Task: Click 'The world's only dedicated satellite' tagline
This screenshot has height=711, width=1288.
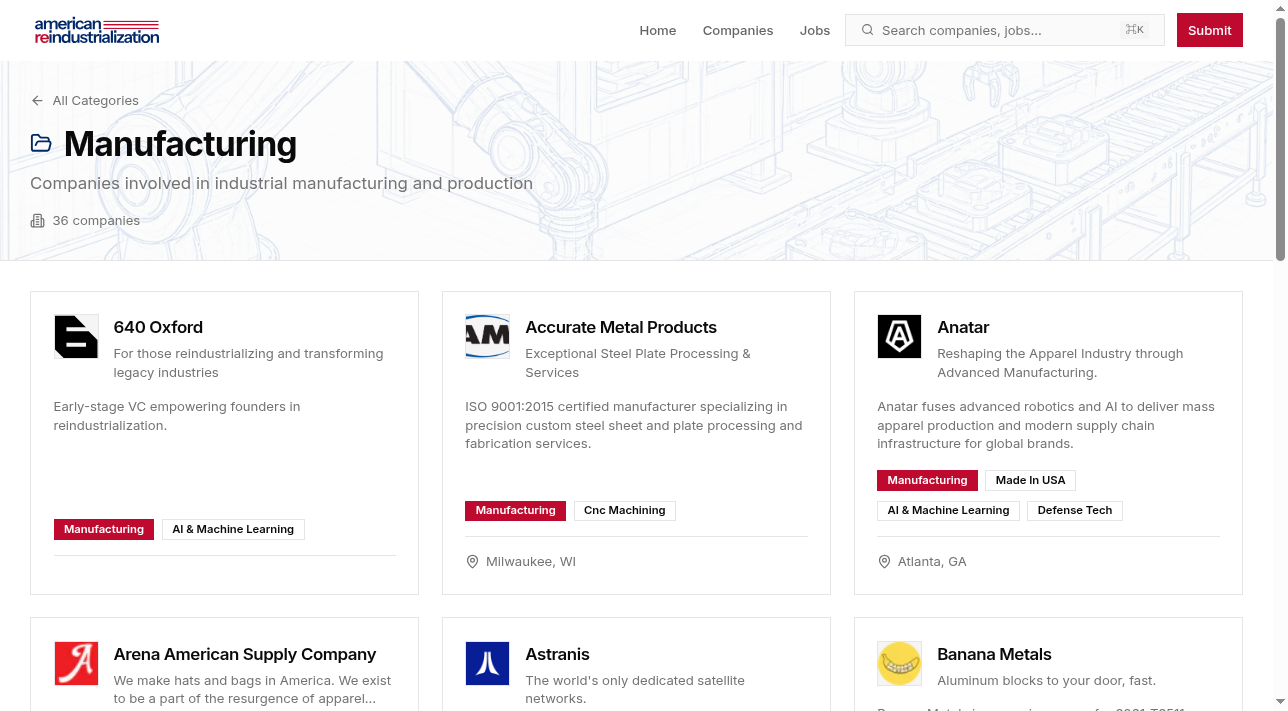Action: [x=635, y=690]
